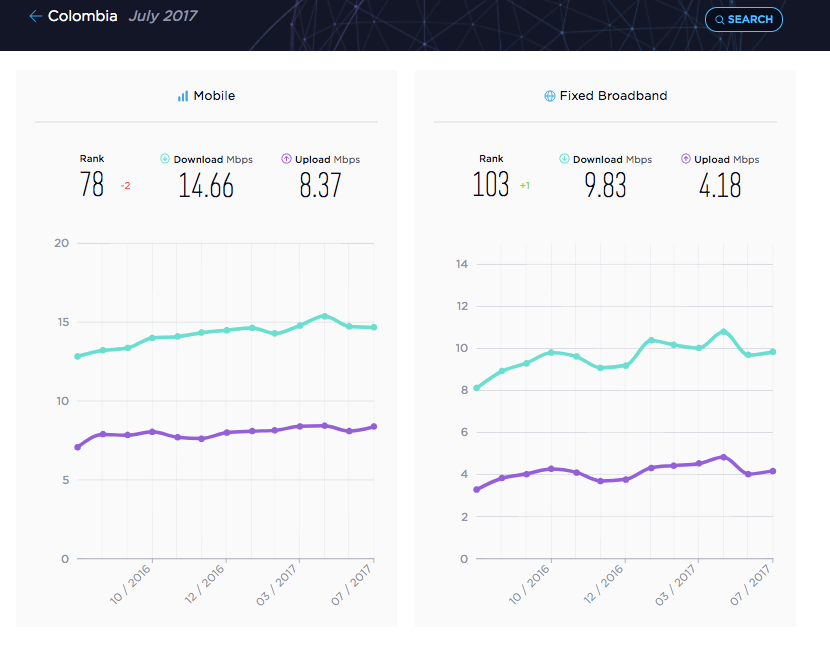Click the Colombia country title
Screen dimensions: 830x650
click(83, 16)
